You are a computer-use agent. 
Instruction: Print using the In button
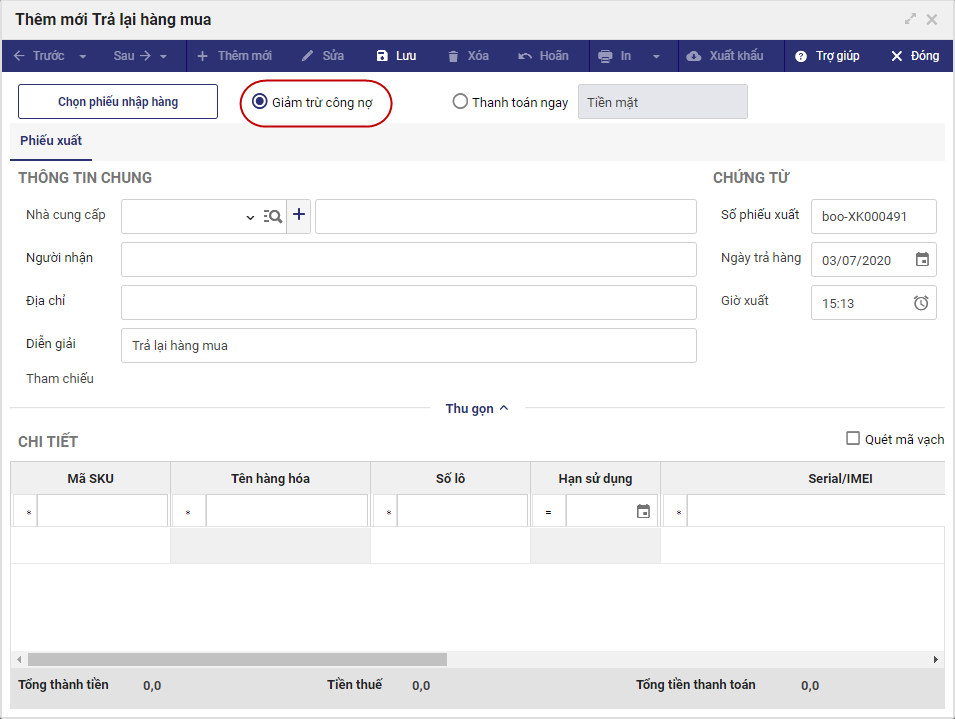615,56
